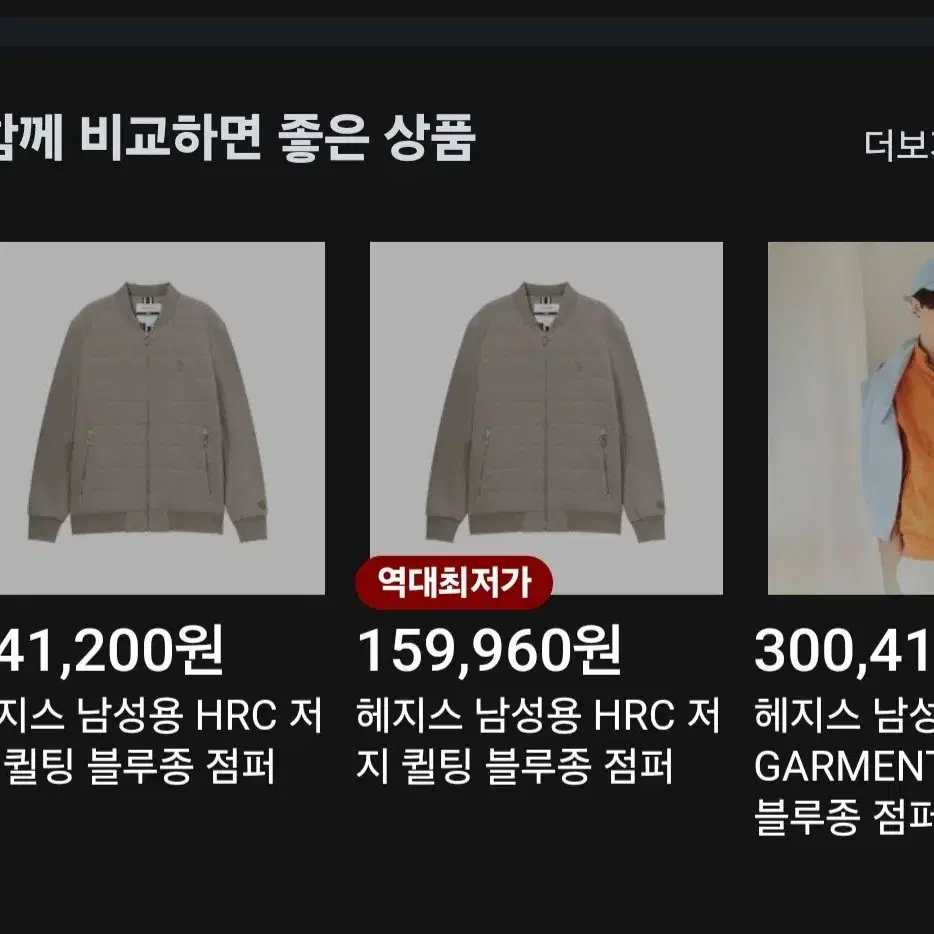Click the 더보기 link
The height and width of the screenshot is (934, 934).
899,144
